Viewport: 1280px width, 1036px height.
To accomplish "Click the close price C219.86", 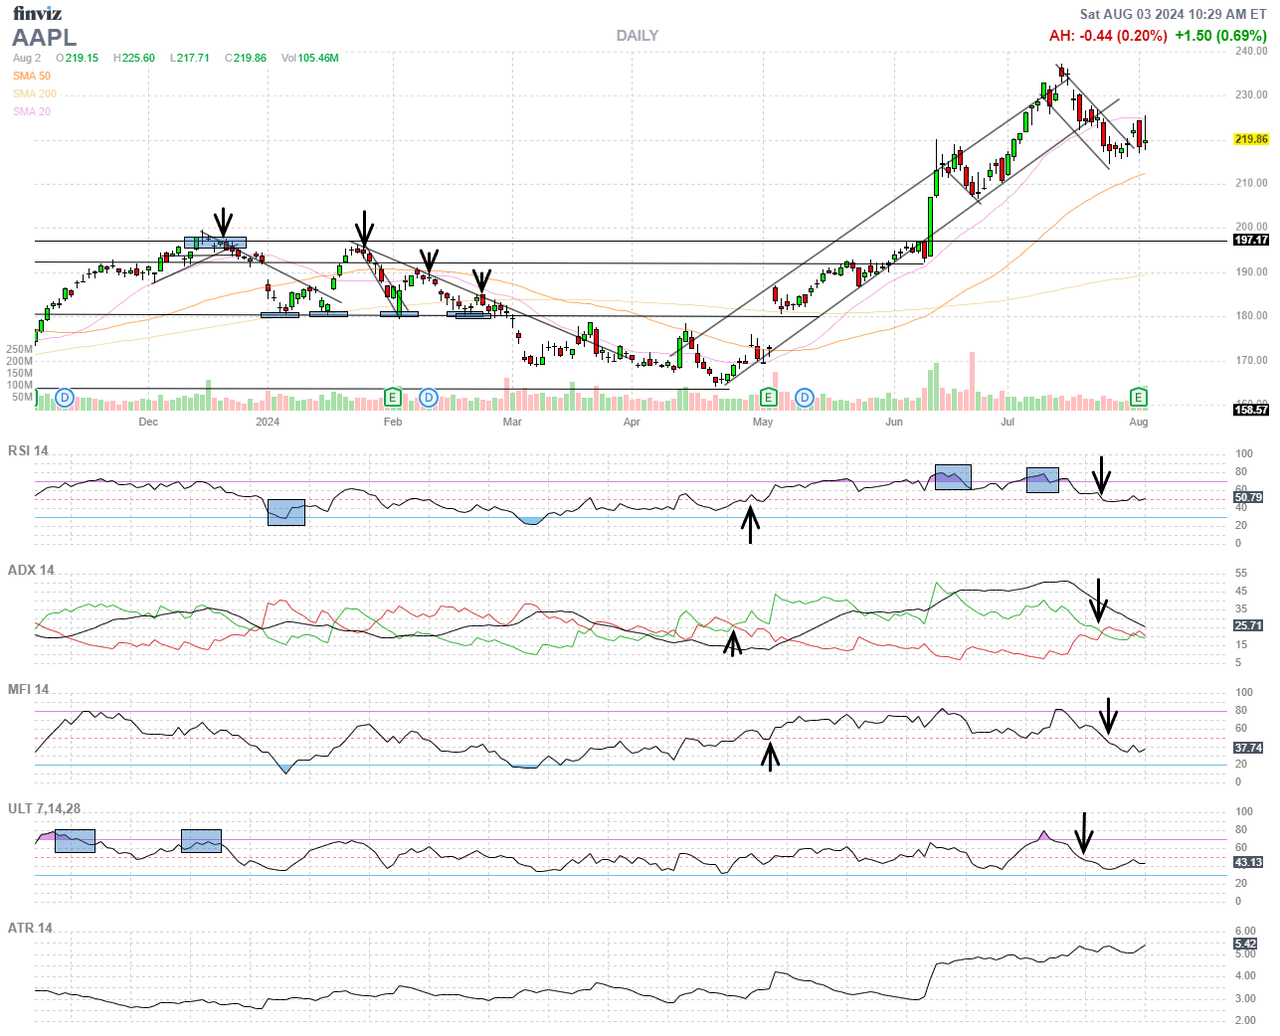I will [x=246, y=58].
